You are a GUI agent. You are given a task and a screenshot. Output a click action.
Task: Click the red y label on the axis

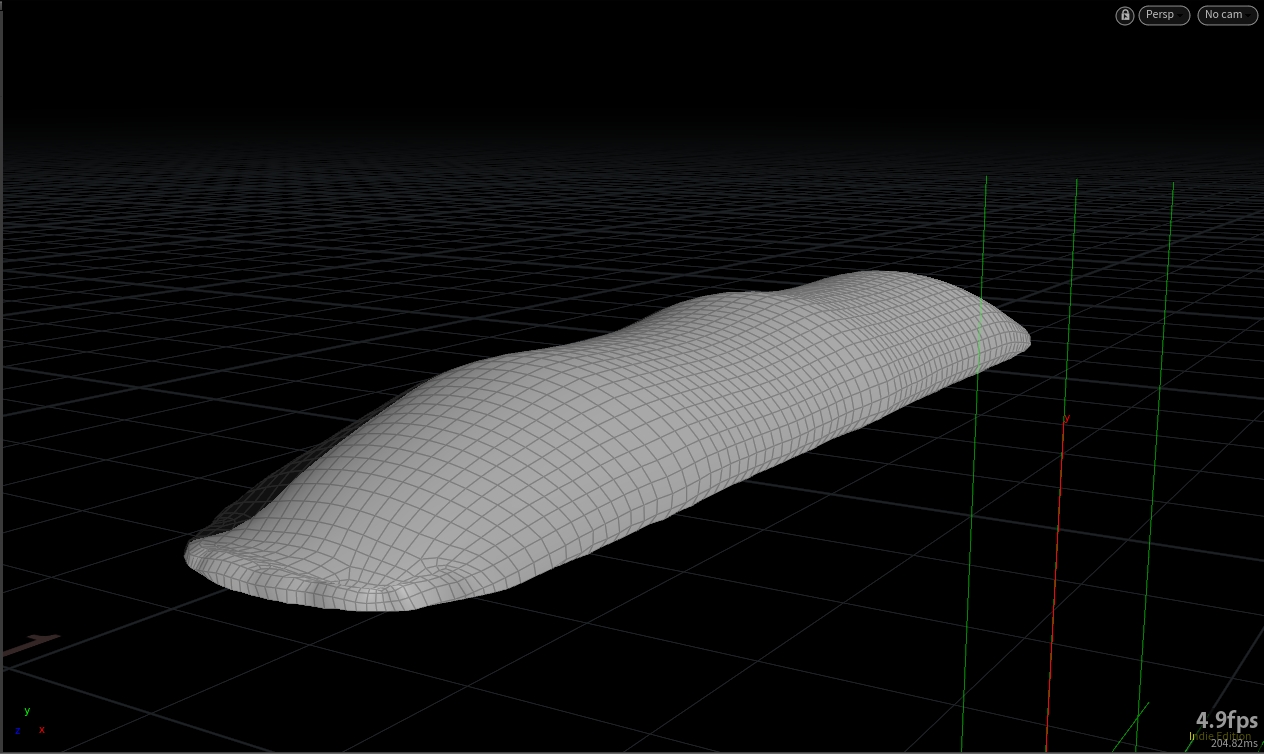1067,419
